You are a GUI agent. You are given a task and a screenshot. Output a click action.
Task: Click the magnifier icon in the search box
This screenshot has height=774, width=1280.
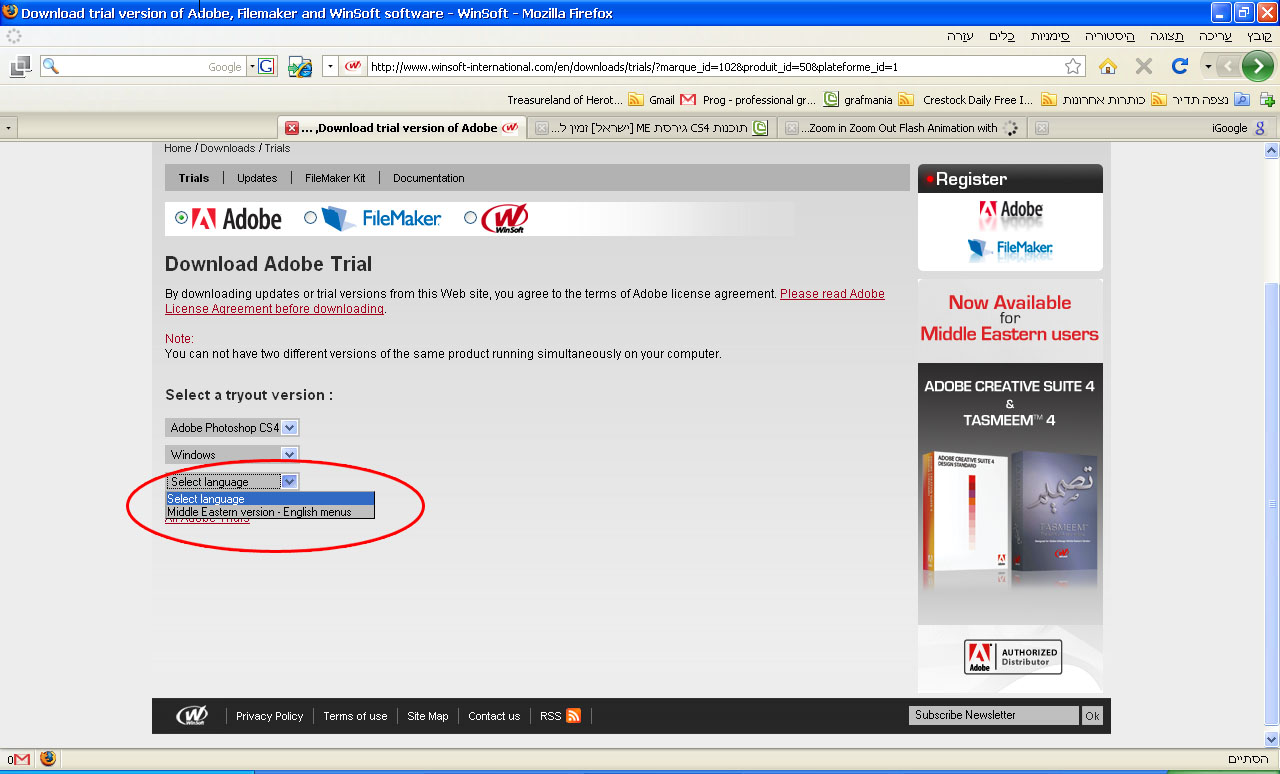[x=50, y=67]
